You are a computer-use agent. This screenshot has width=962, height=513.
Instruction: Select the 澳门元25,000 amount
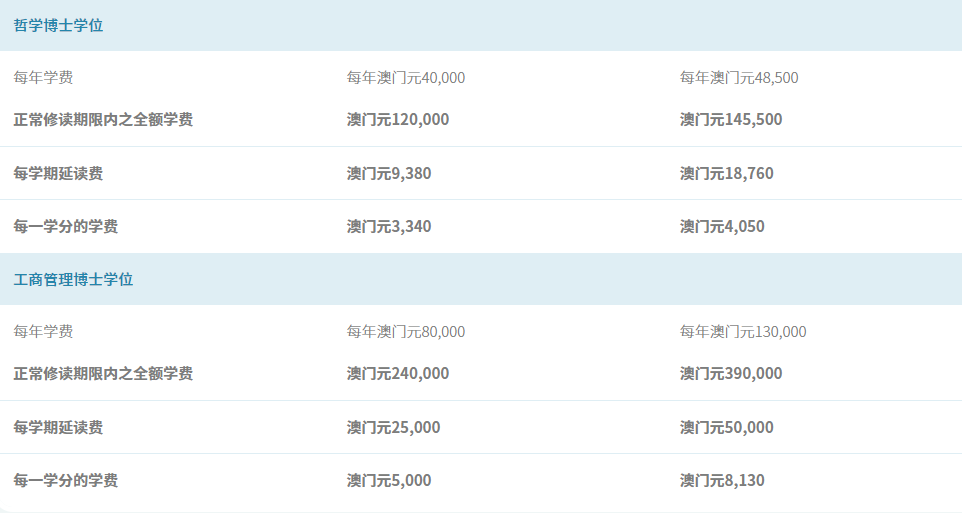click(393, 427)
